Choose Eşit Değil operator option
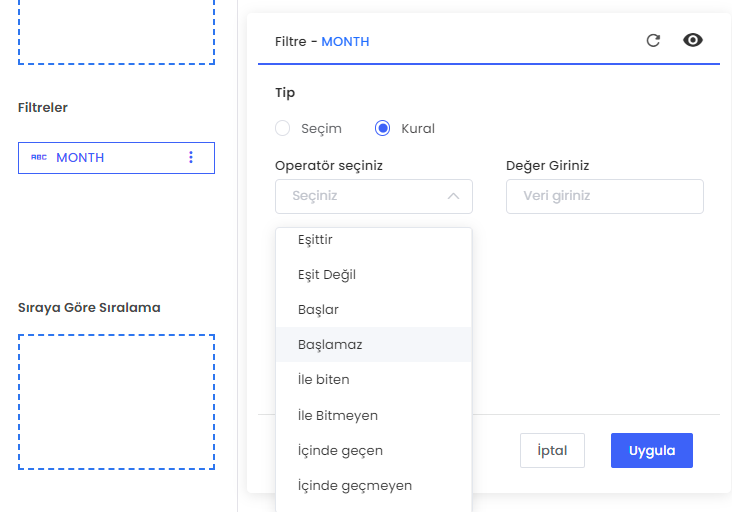The height and width of the screenshot is (512, 732). [327, 275]
